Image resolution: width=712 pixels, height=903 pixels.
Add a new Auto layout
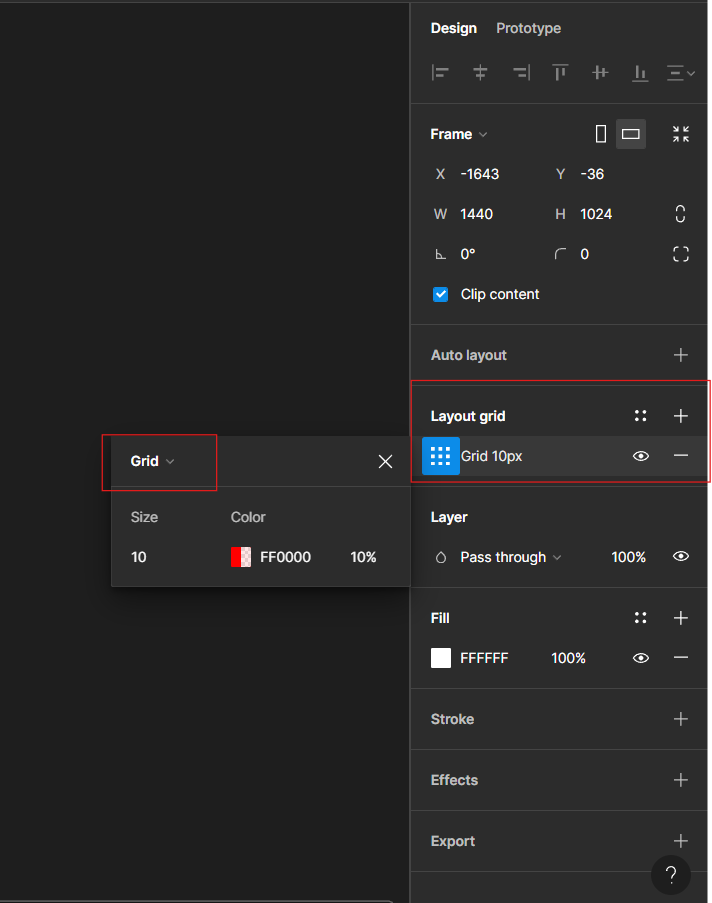click(x=681, y=355)
